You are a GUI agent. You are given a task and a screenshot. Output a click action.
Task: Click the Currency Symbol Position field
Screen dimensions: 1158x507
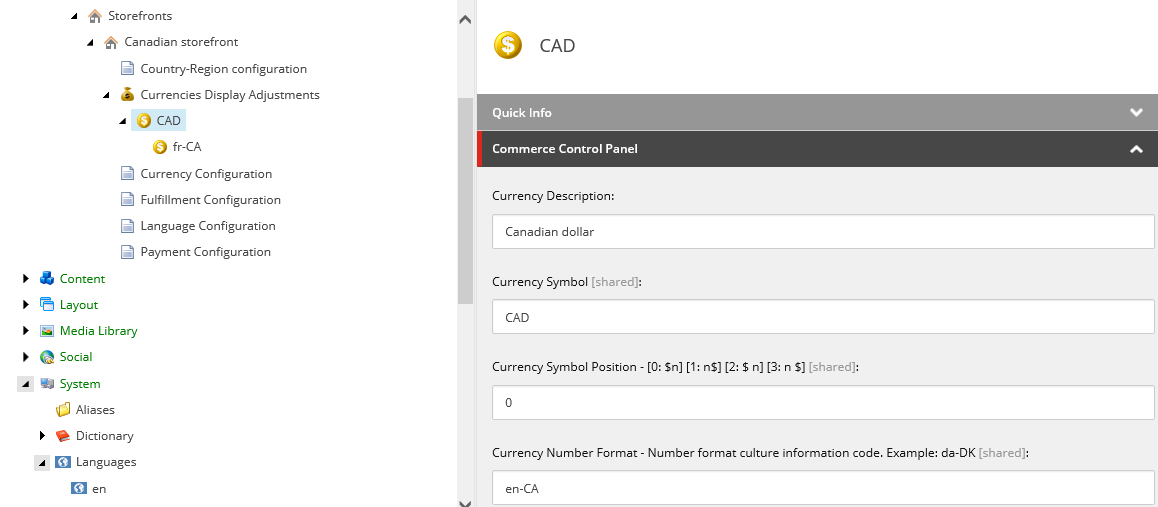pyautogui.click(x=823, y=403)
